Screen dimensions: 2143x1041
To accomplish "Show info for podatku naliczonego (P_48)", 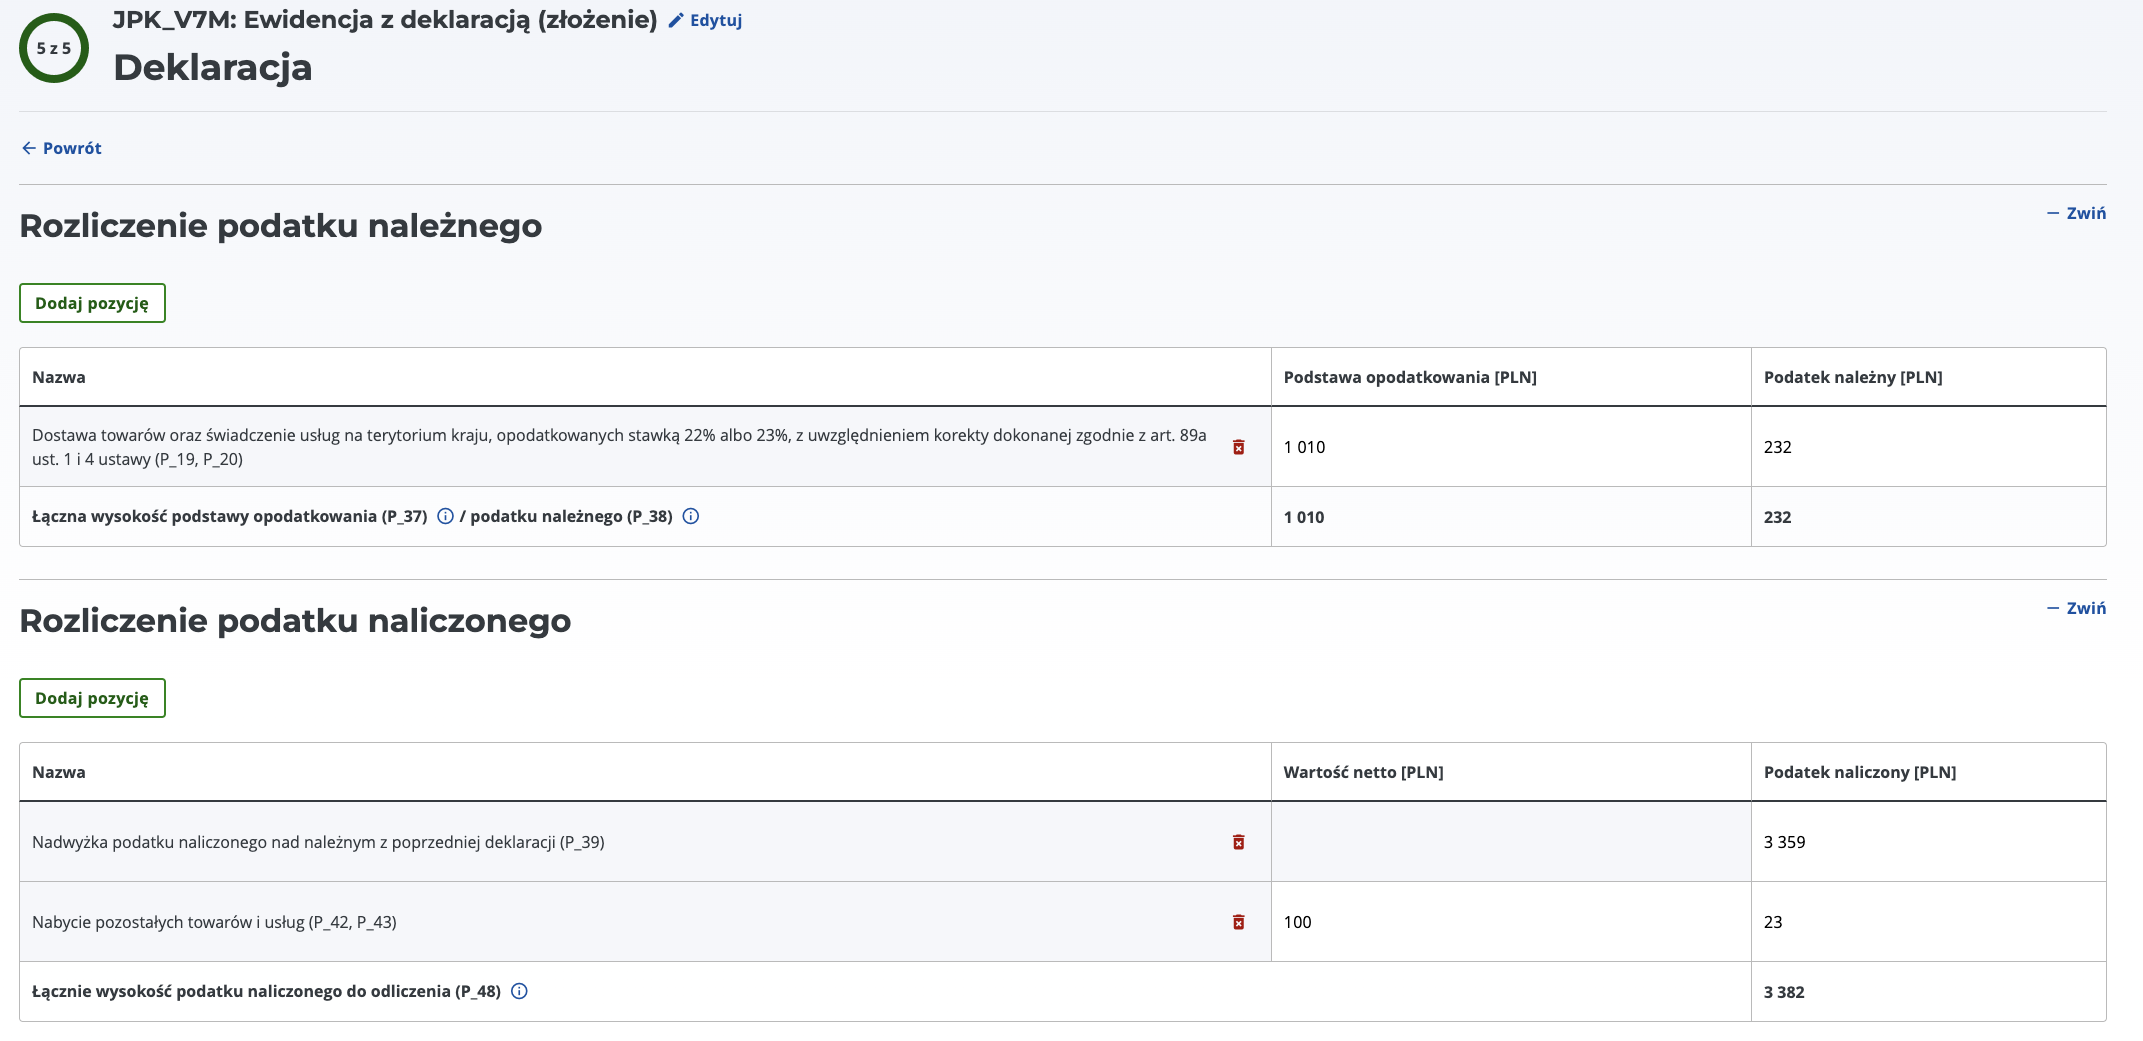I will point(519,991).
